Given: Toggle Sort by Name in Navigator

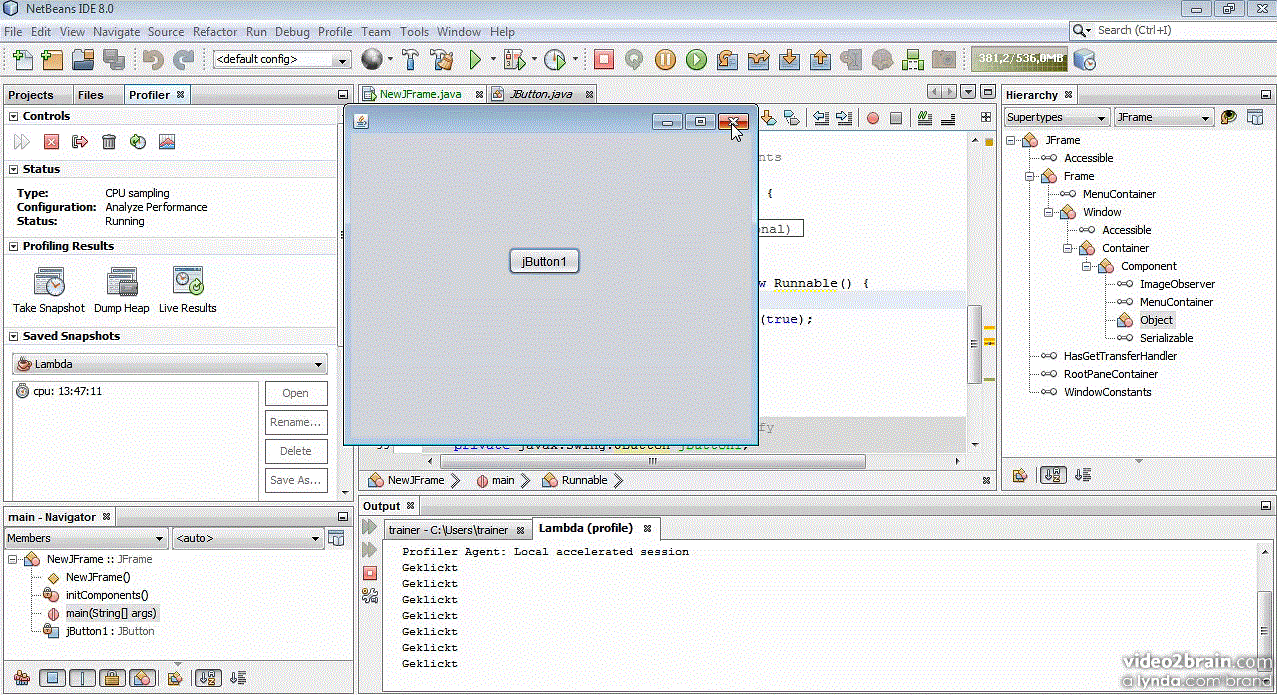Looking at the screenshot, I should click(x=208, y=678).
